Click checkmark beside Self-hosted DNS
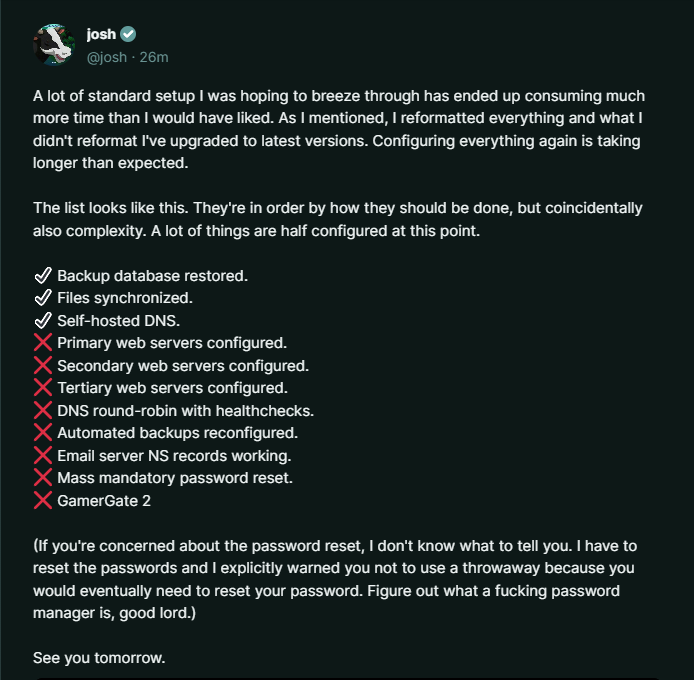Screen dimensions: 694x680 coord(43,321)
